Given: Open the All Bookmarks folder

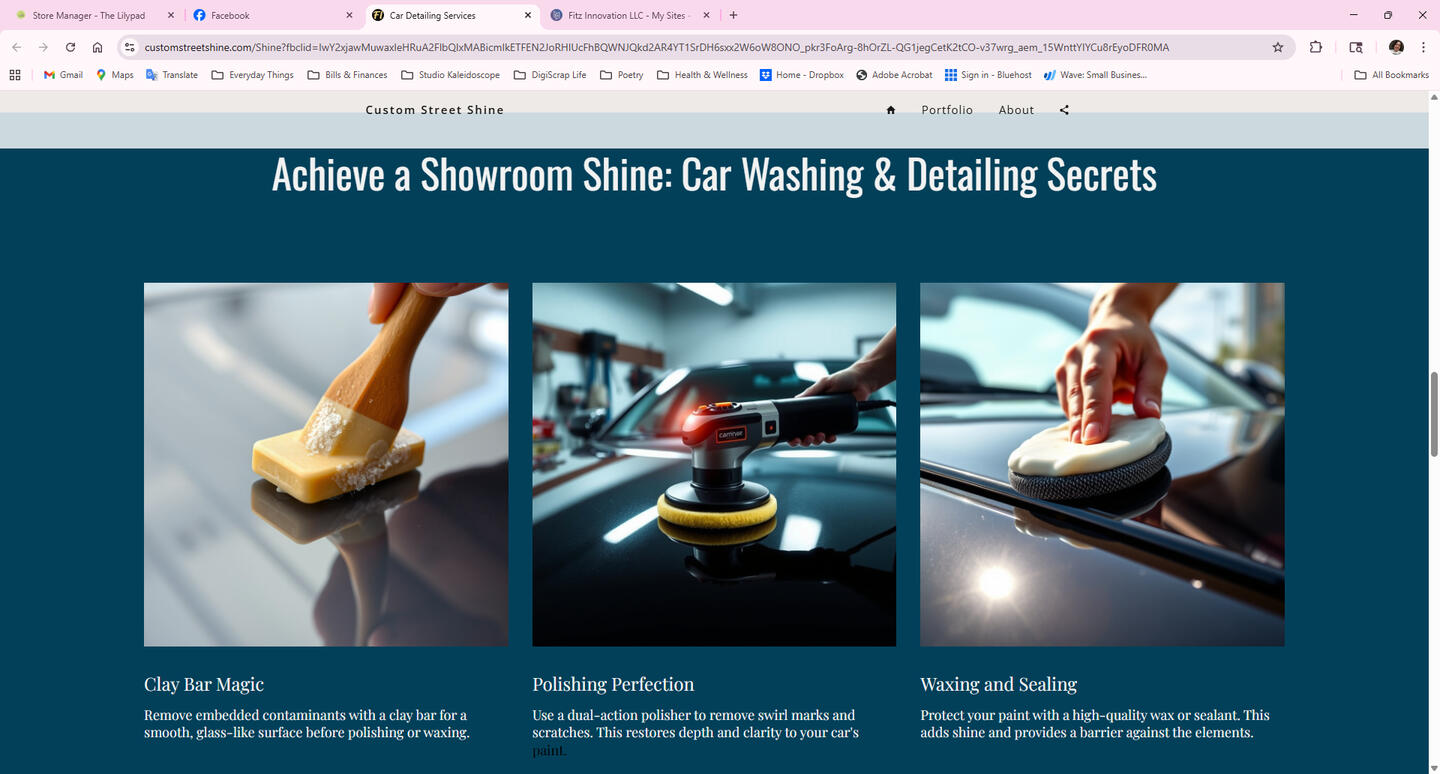Looking at the screenshot, I should (1391, 75).
